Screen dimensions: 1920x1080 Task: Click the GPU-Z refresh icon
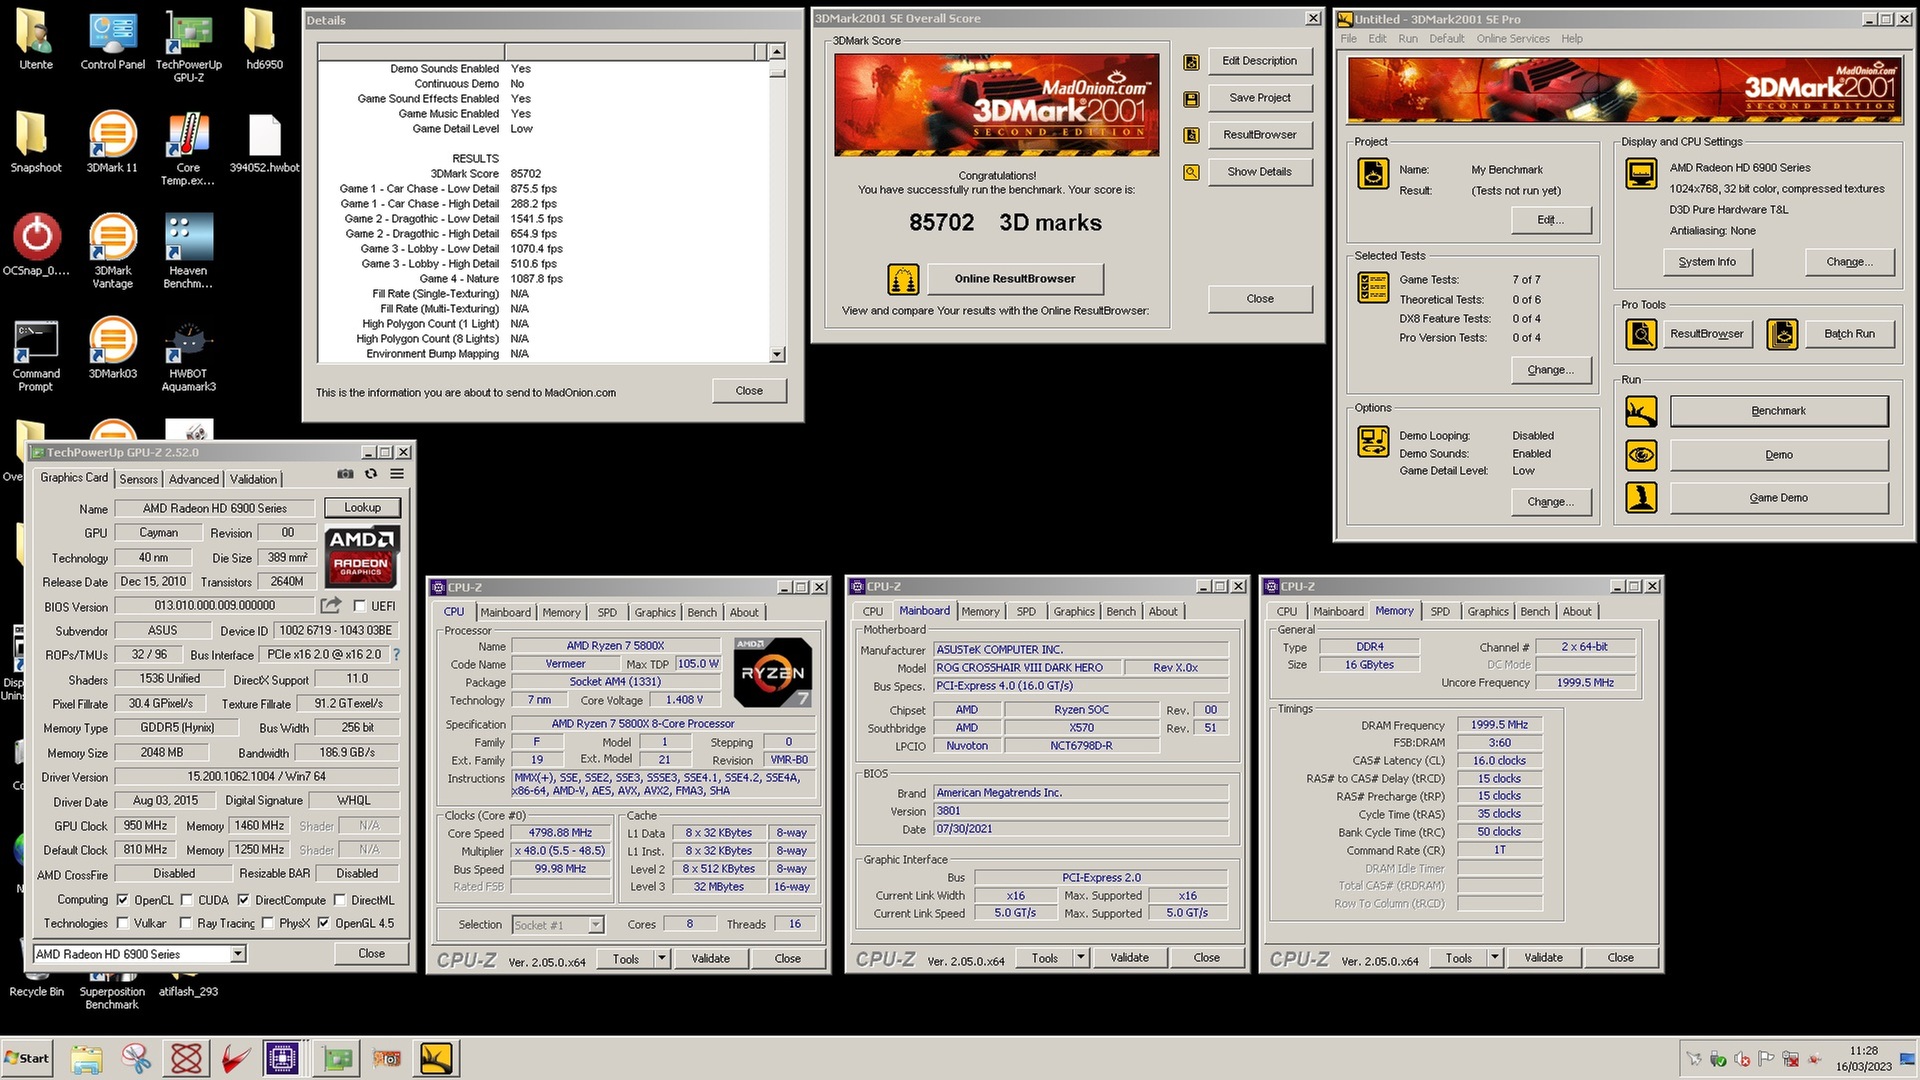tap(371, 475)
